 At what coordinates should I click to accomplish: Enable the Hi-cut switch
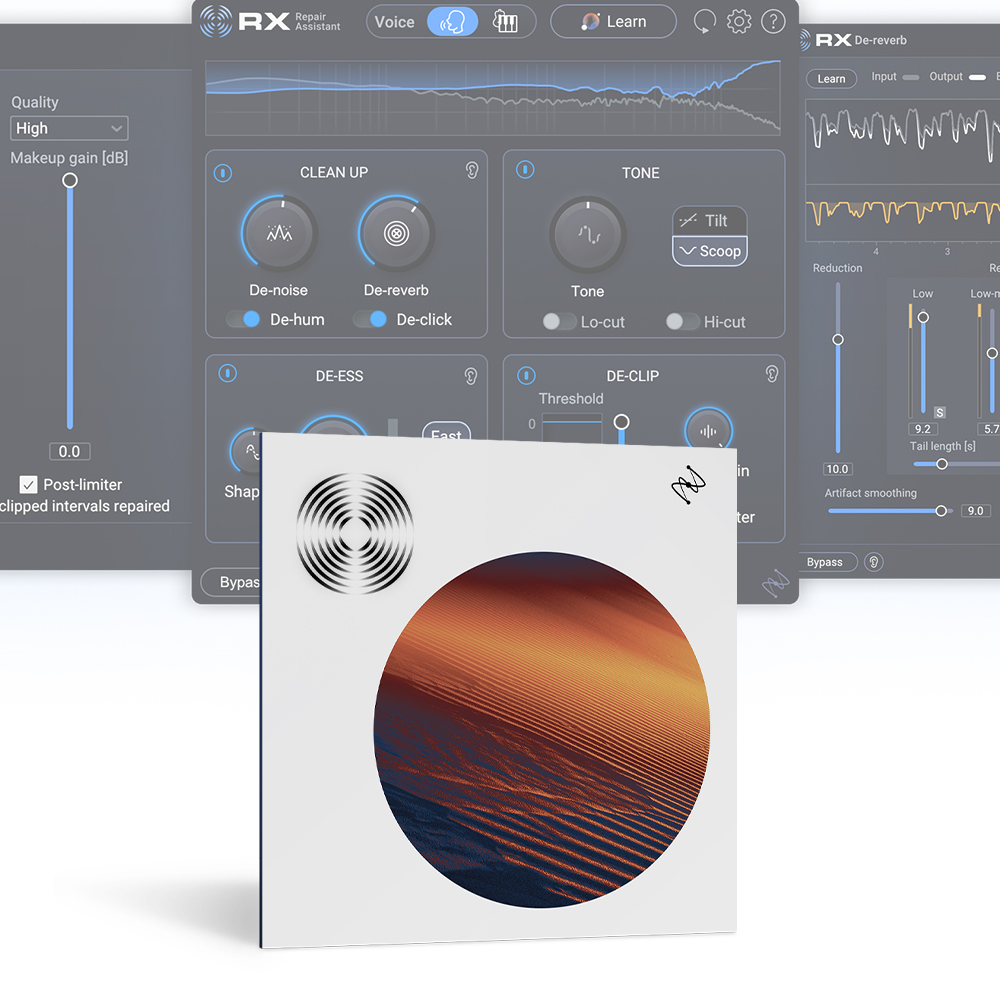[x=682, y=321]
